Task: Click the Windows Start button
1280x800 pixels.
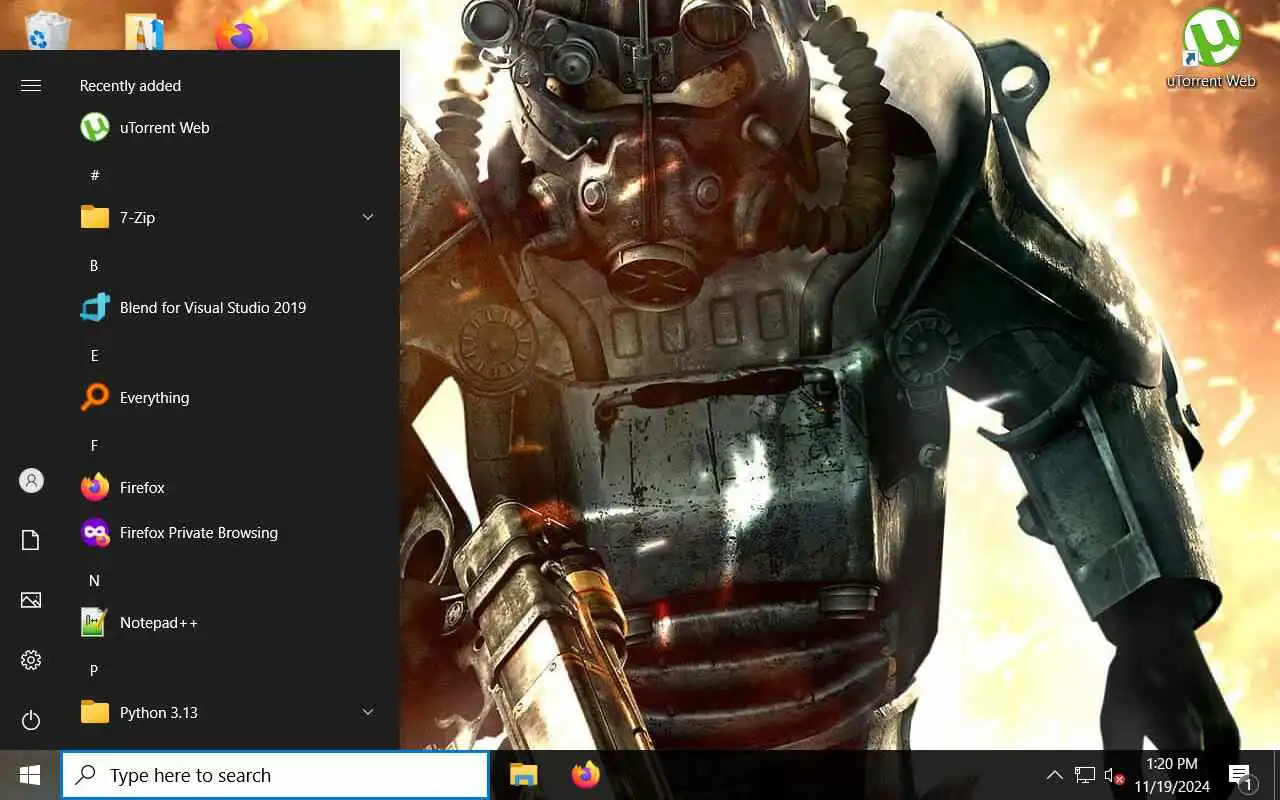Action: (x=29, y=775)
